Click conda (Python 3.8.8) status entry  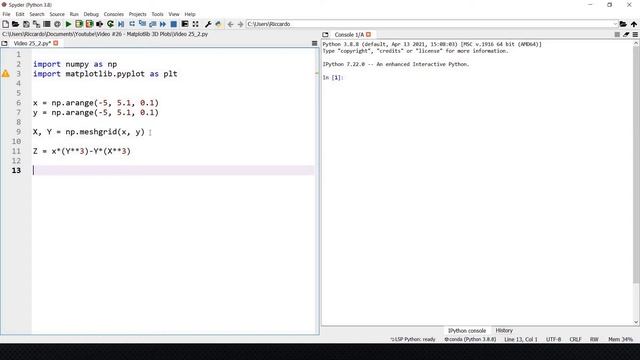(470, 339)
